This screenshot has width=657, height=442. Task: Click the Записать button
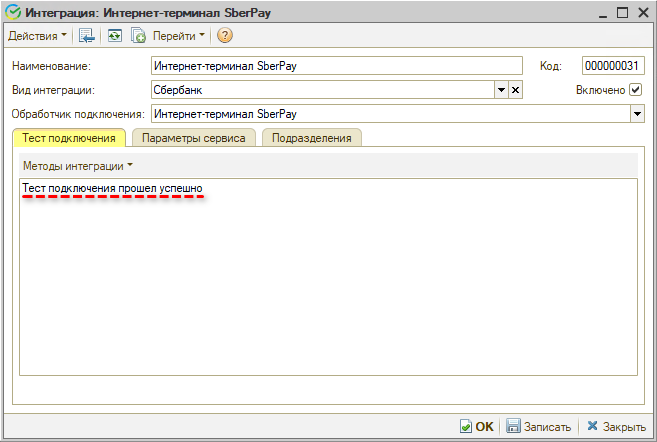(538, 426)
